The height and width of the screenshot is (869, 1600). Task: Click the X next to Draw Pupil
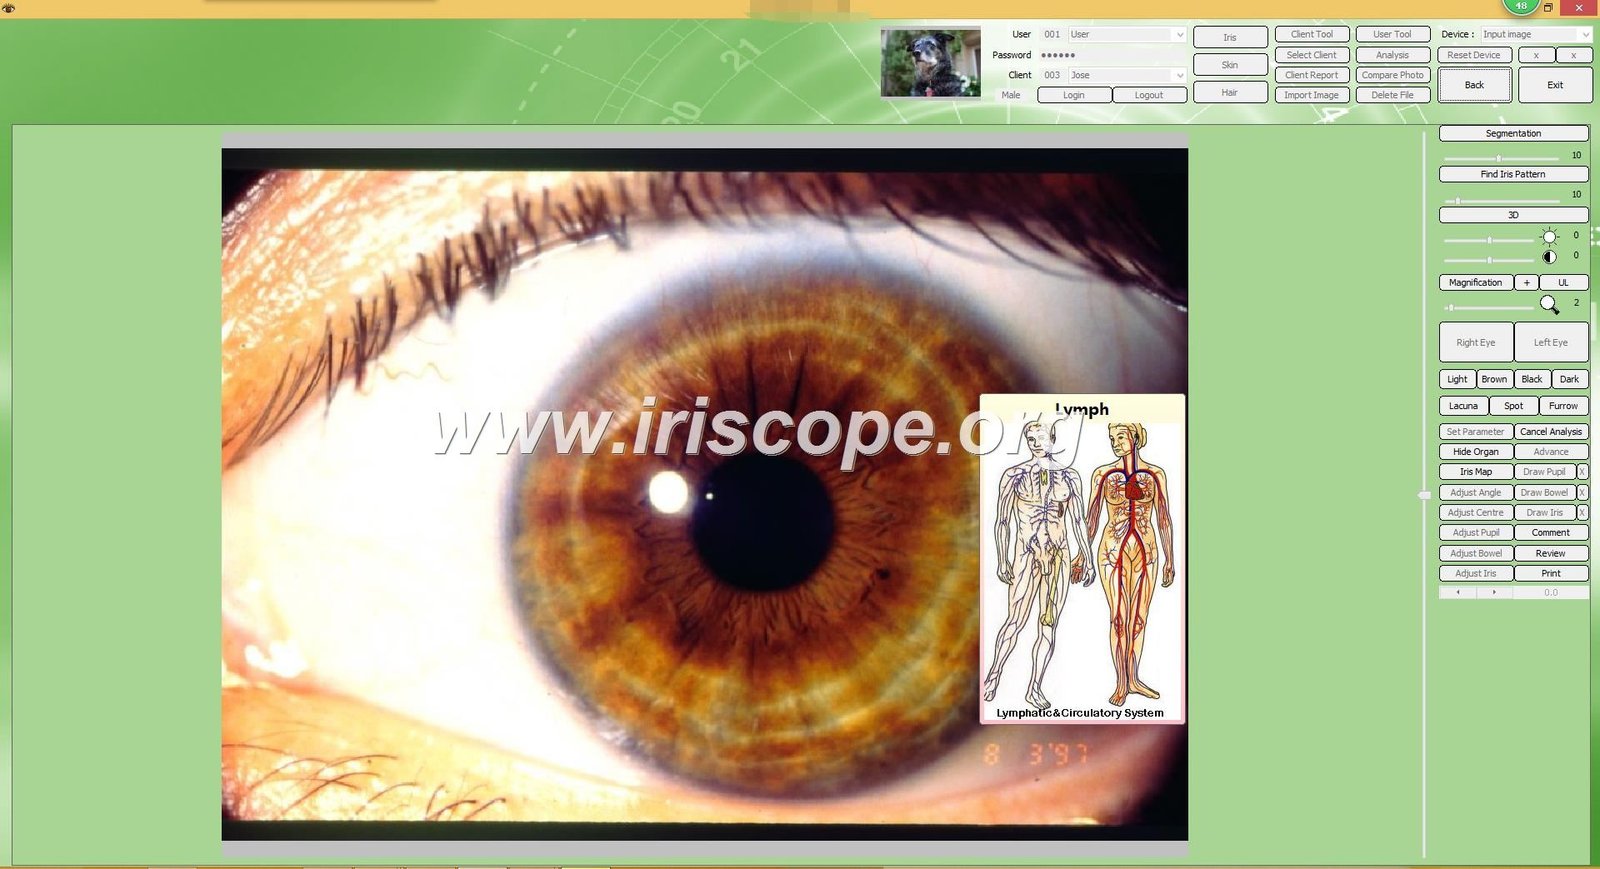[1582, 472]
